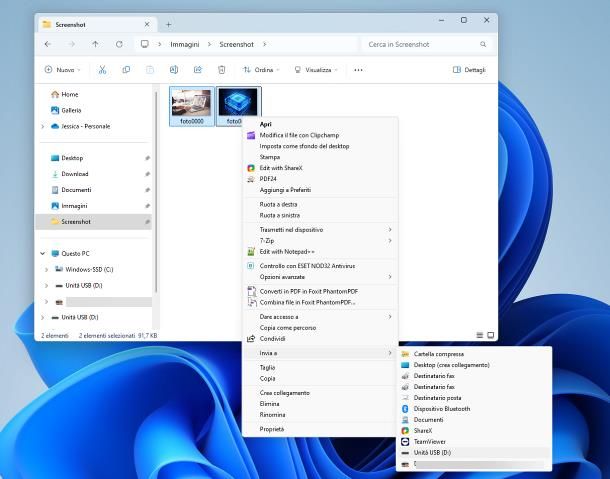The width and height of the screenshot is (610, 479).
Task: Expand Opzioni avanzate submenu arrow
Action: point(390,277)
